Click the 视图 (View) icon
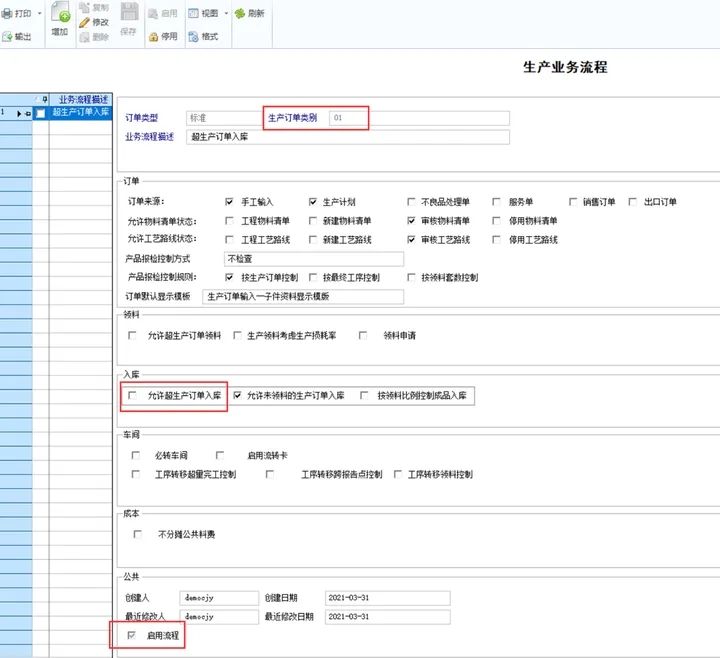 [193, 14]
